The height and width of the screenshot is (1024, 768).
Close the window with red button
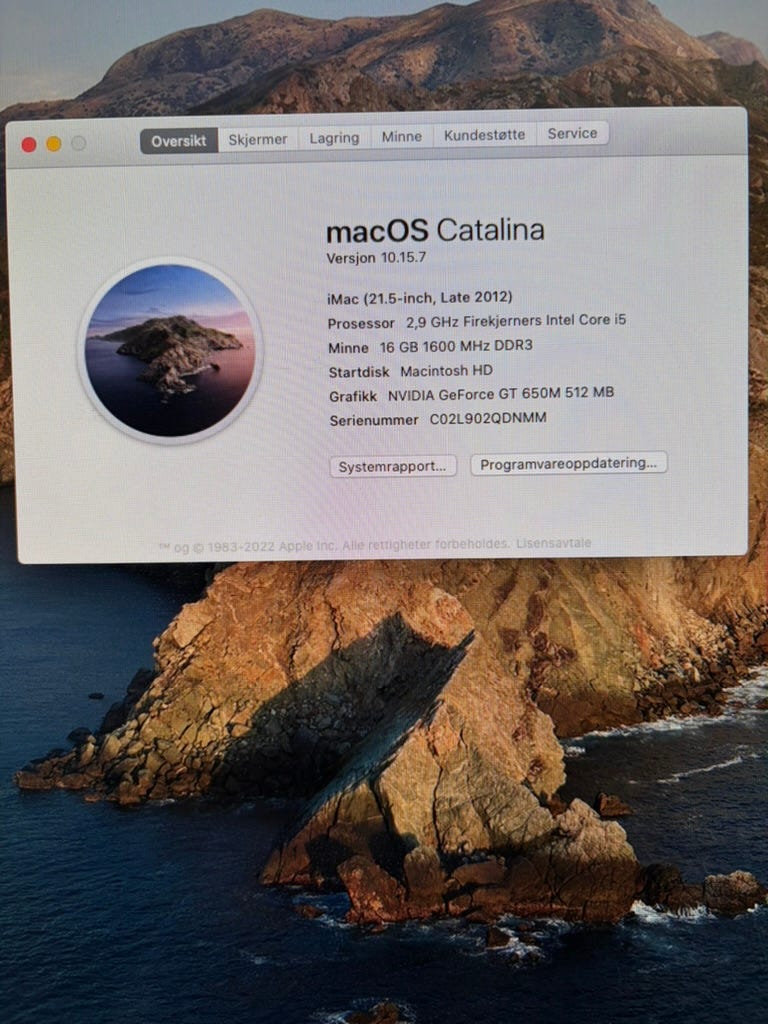(29, 144)
